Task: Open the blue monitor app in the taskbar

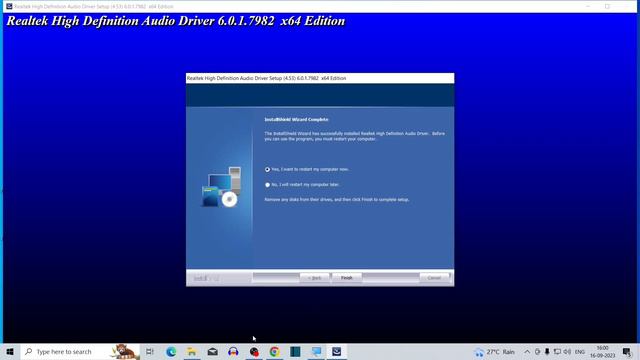Action: (316, 351)
